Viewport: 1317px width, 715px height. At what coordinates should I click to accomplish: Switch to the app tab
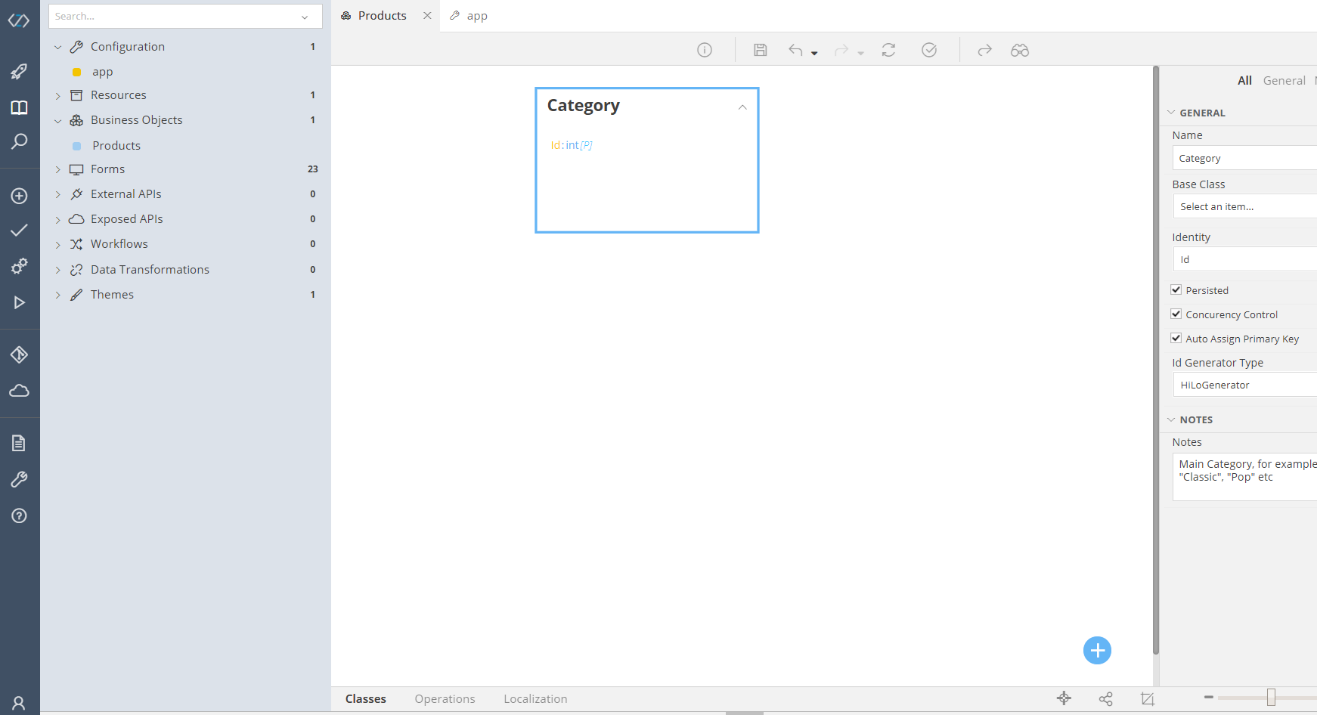(477, 16)
